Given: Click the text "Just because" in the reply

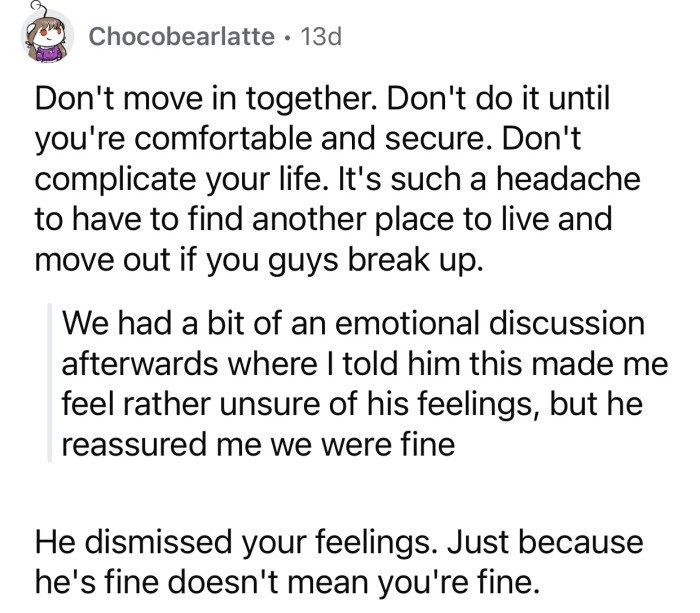Looking at the screenshot, I should pyautogui.click(x=545, y=542).
